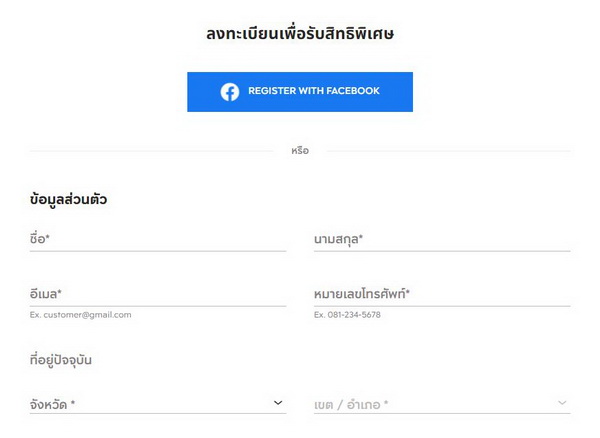Click the Ex. 081-234-5678 hint text

point(347,315)
